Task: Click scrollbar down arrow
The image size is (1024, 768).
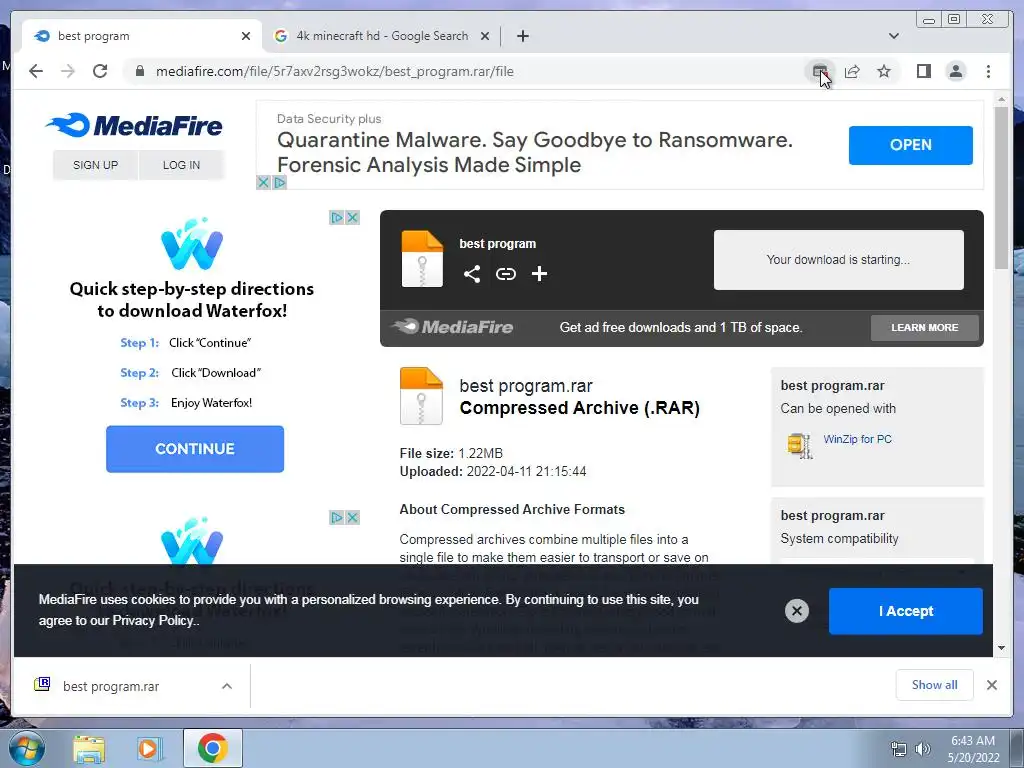Action: [1001, 648]
